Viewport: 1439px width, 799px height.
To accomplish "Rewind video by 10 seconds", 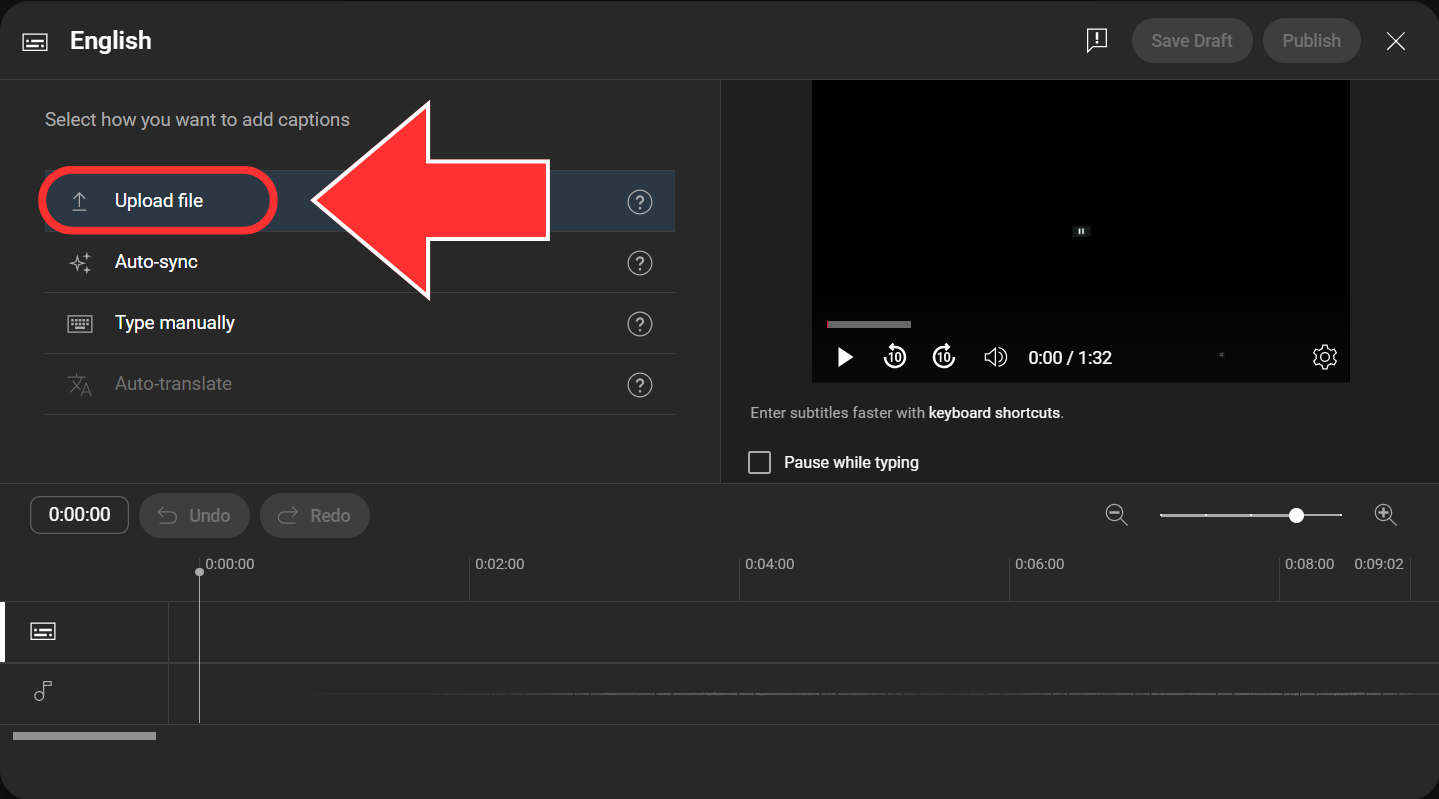I will (x=895, y=357).
